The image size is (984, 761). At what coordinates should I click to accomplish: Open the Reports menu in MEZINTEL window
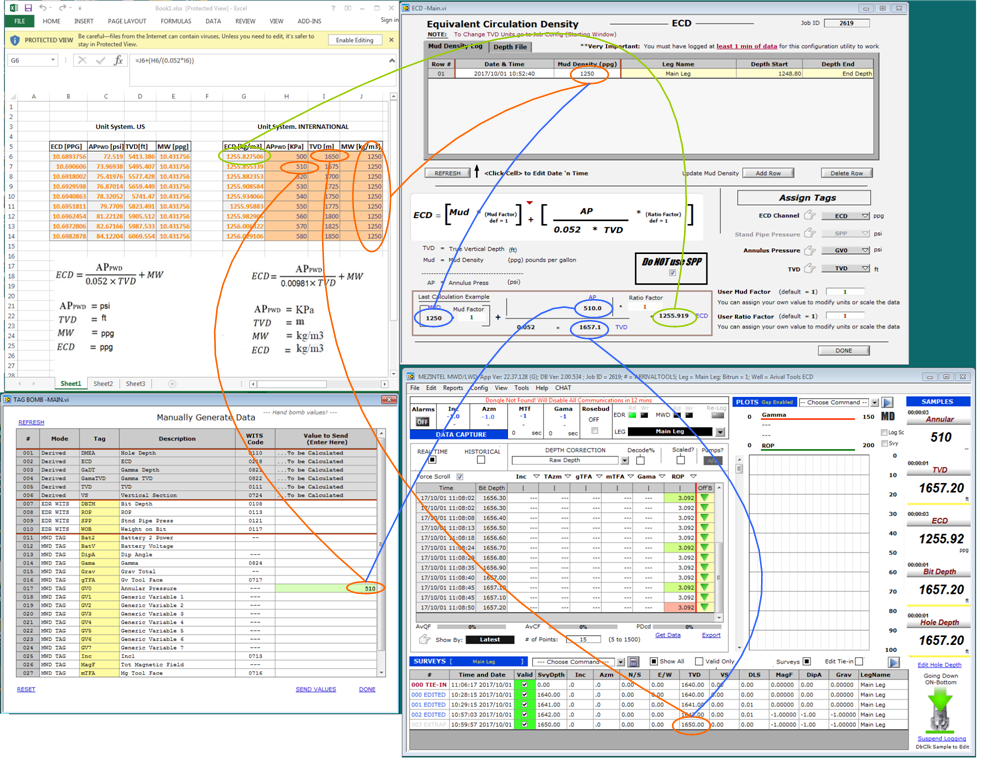pos(452,388)
